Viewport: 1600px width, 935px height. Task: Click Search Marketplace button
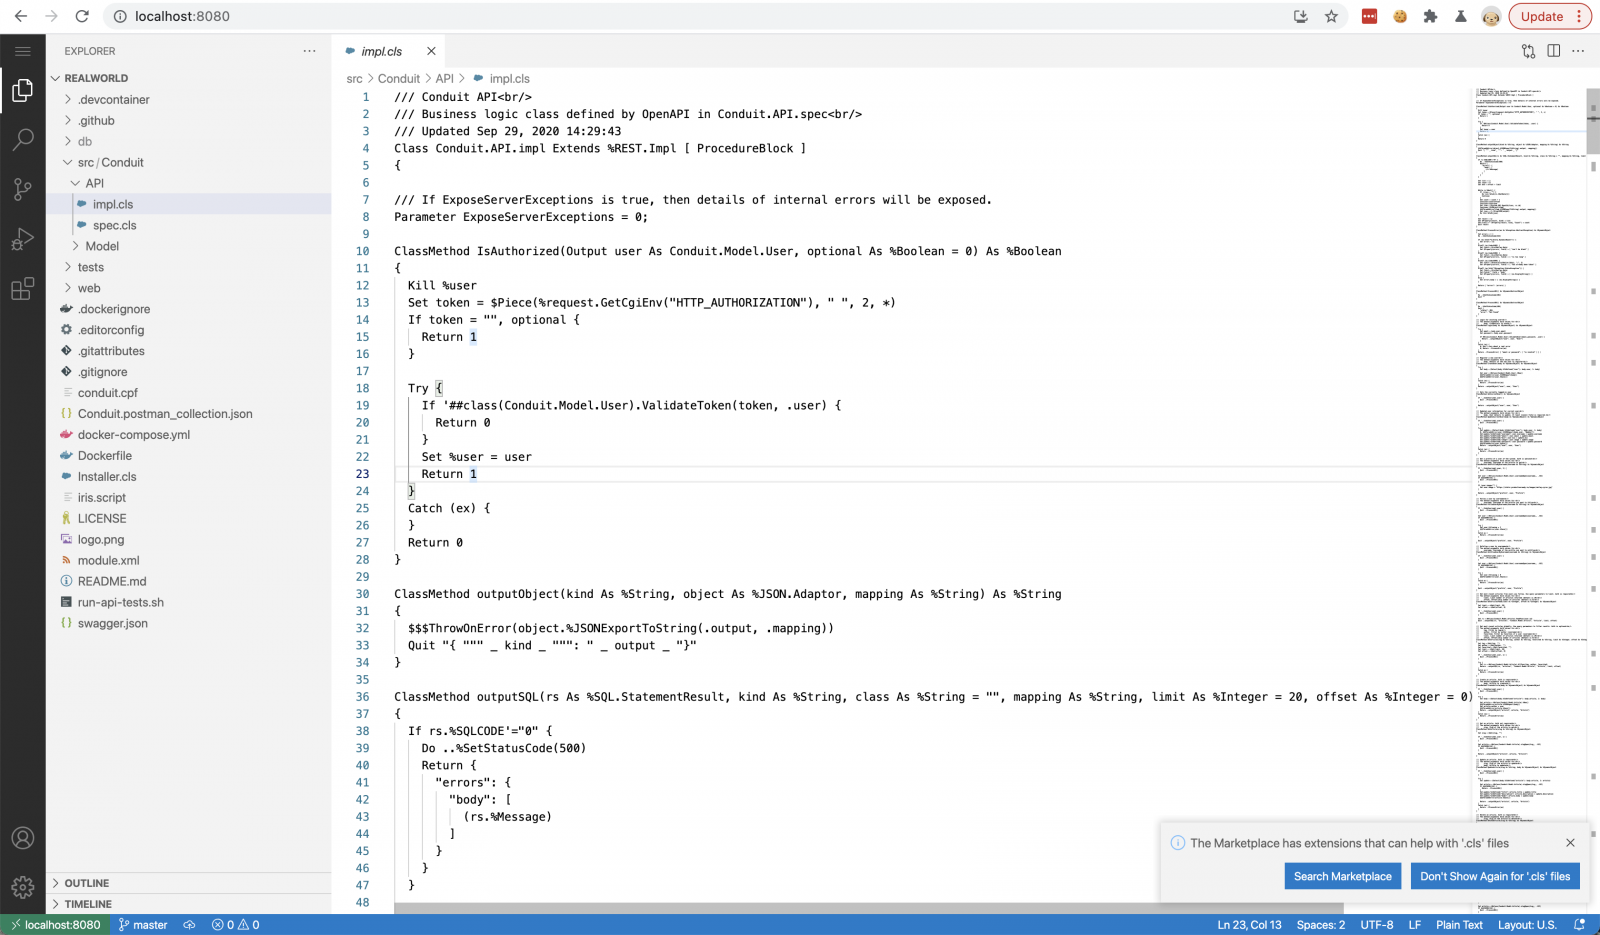point(1342,876)
